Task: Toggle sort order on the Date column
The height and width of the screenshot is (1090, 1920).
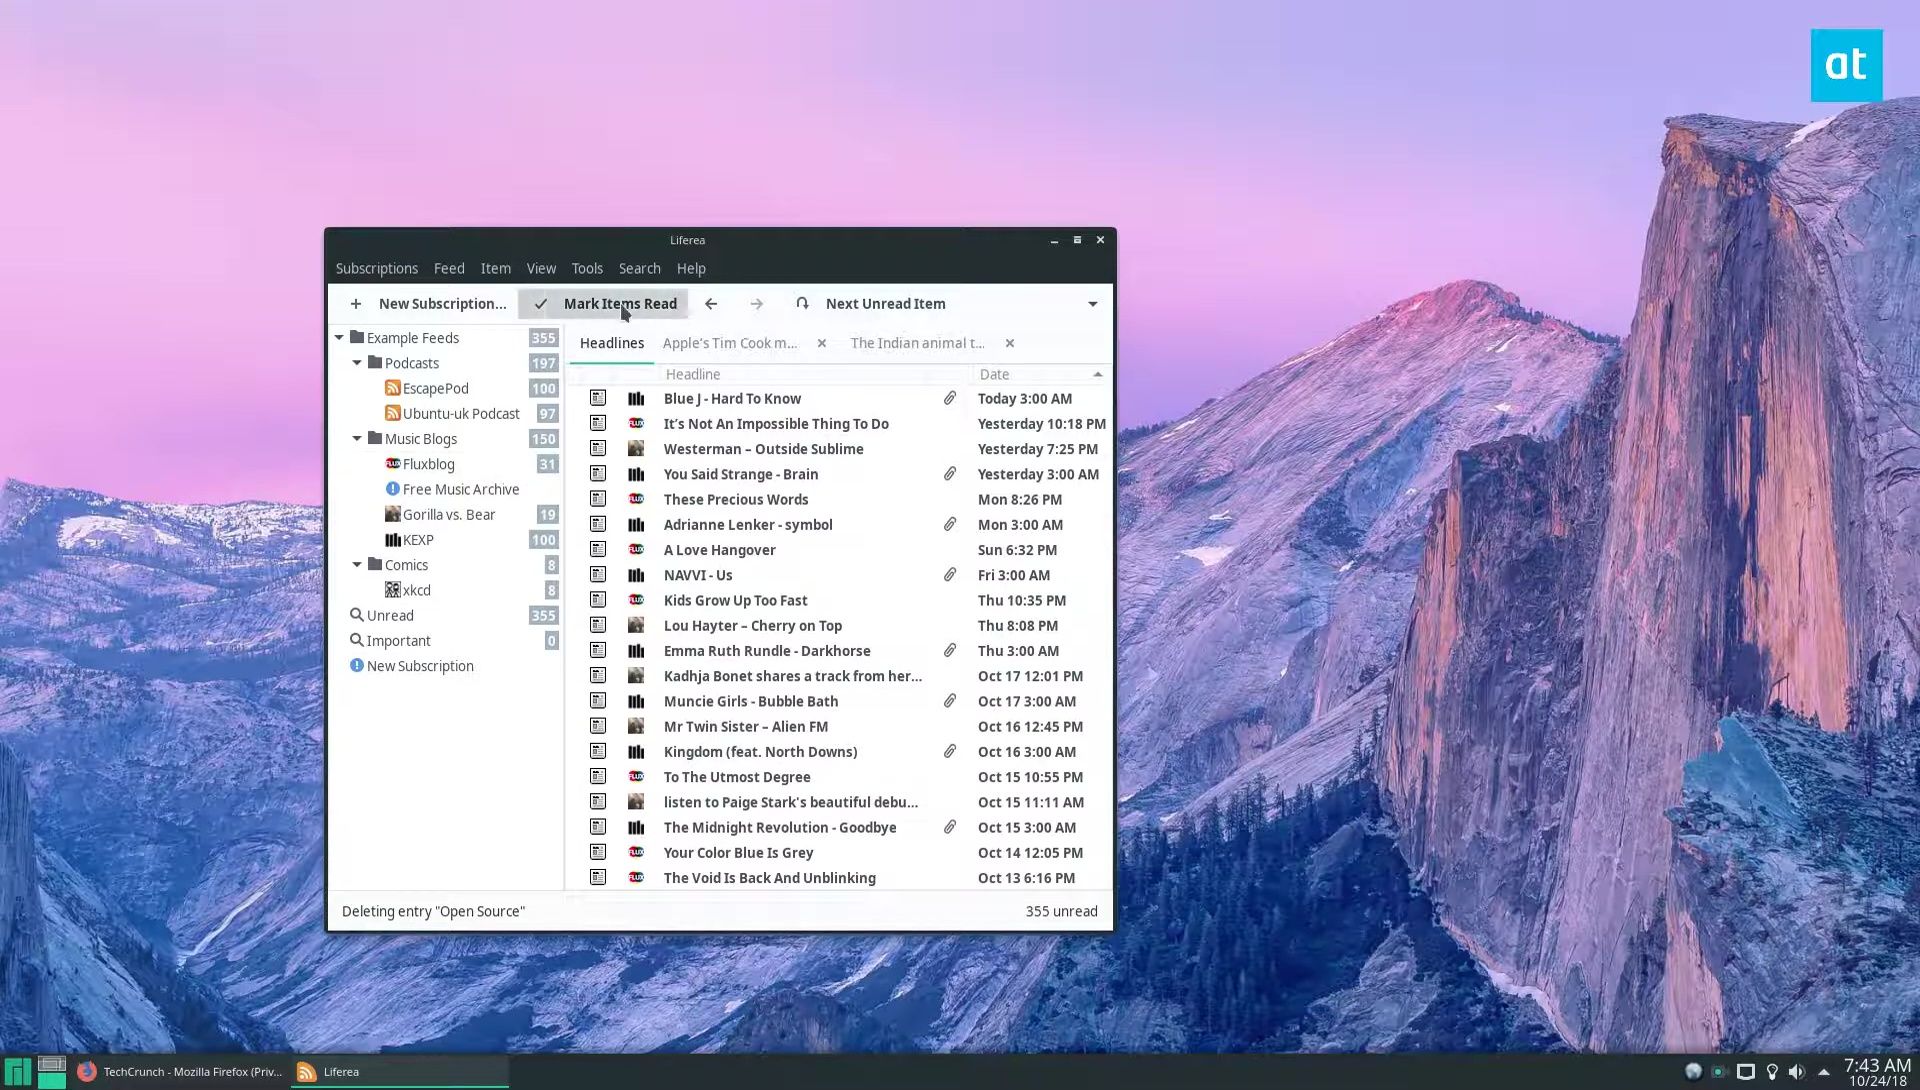Action: 1040,374
